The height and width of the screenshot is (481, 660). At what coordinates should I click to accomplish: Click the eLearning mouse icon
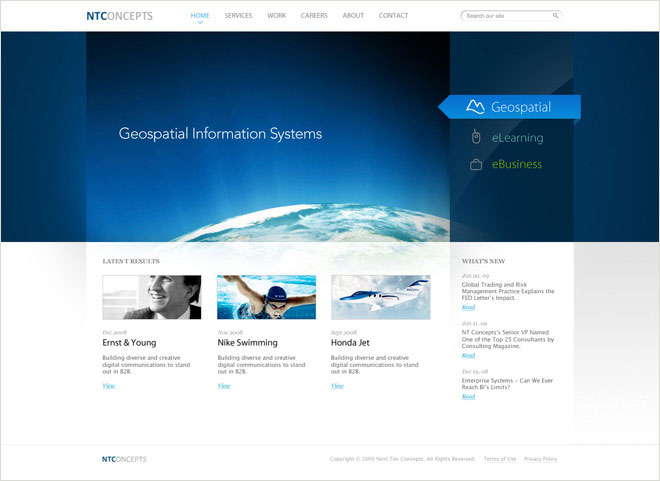pyautogui.click(x=476, y=137)
